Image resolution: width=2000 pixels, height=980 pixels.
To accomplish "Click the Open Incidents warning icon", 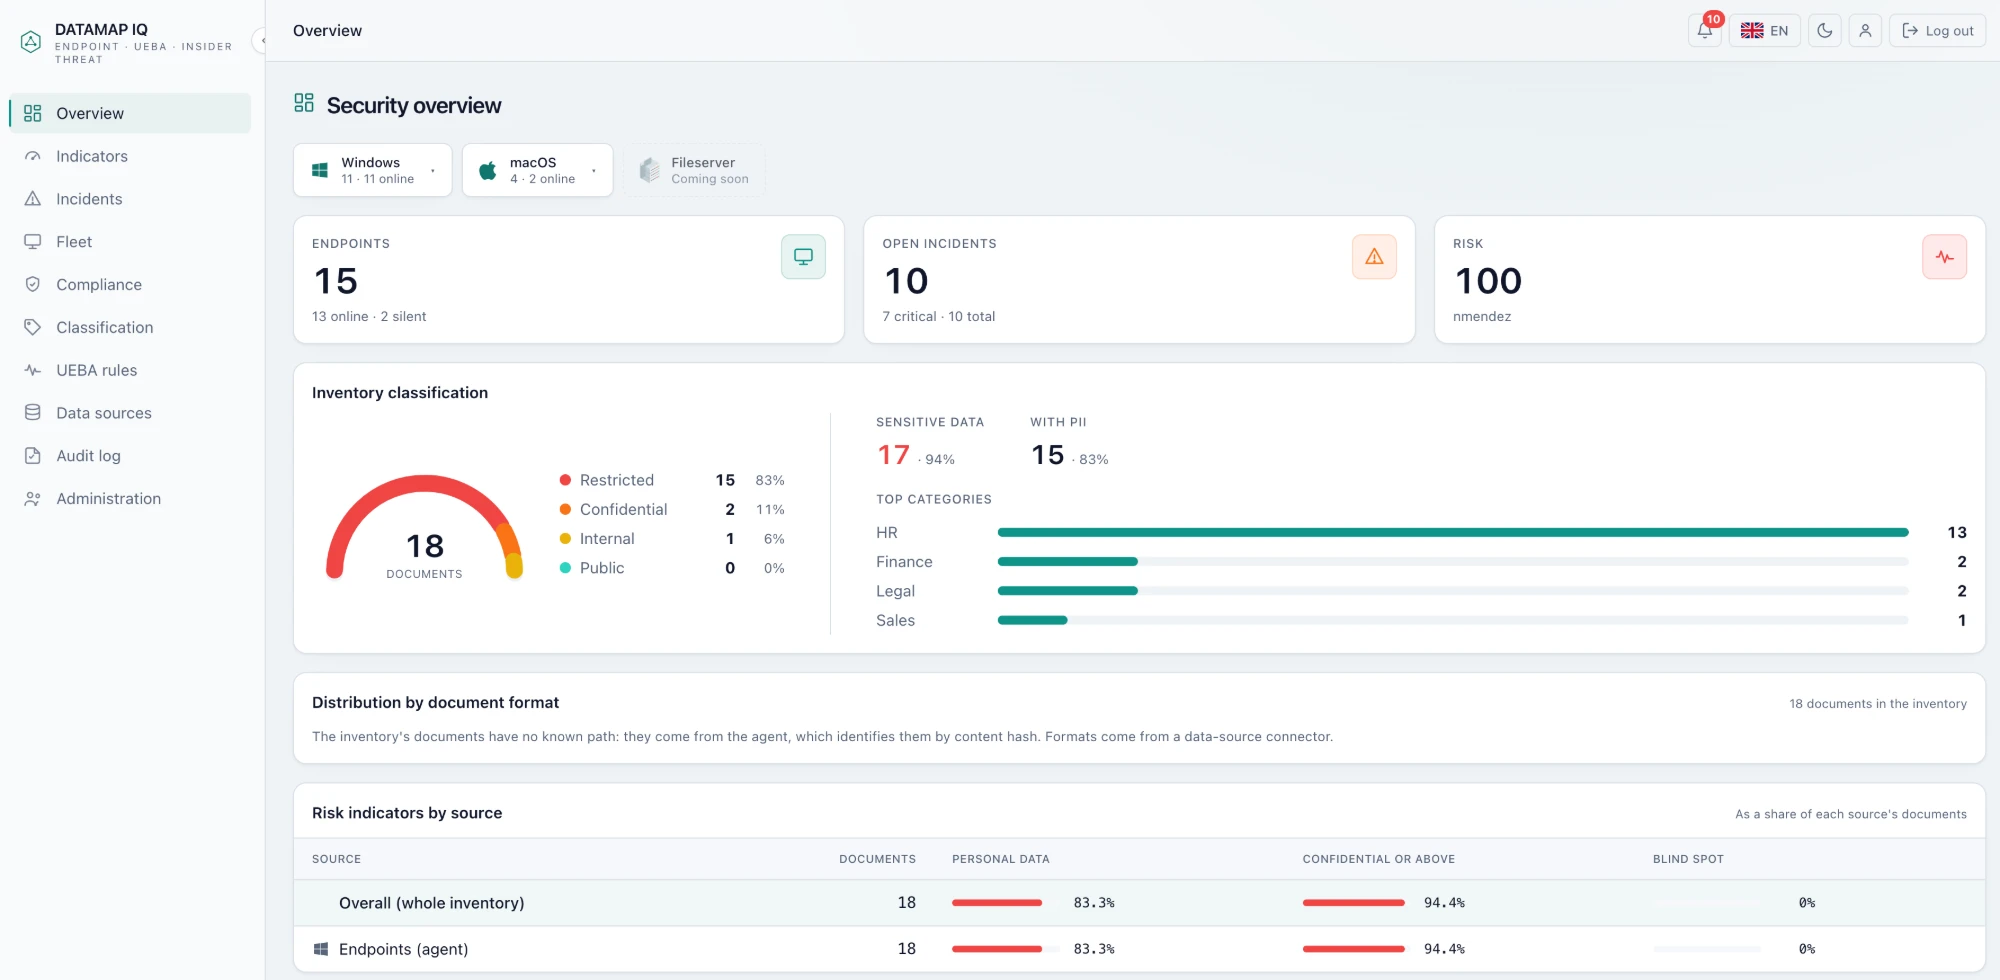I will click(1374, 257).
